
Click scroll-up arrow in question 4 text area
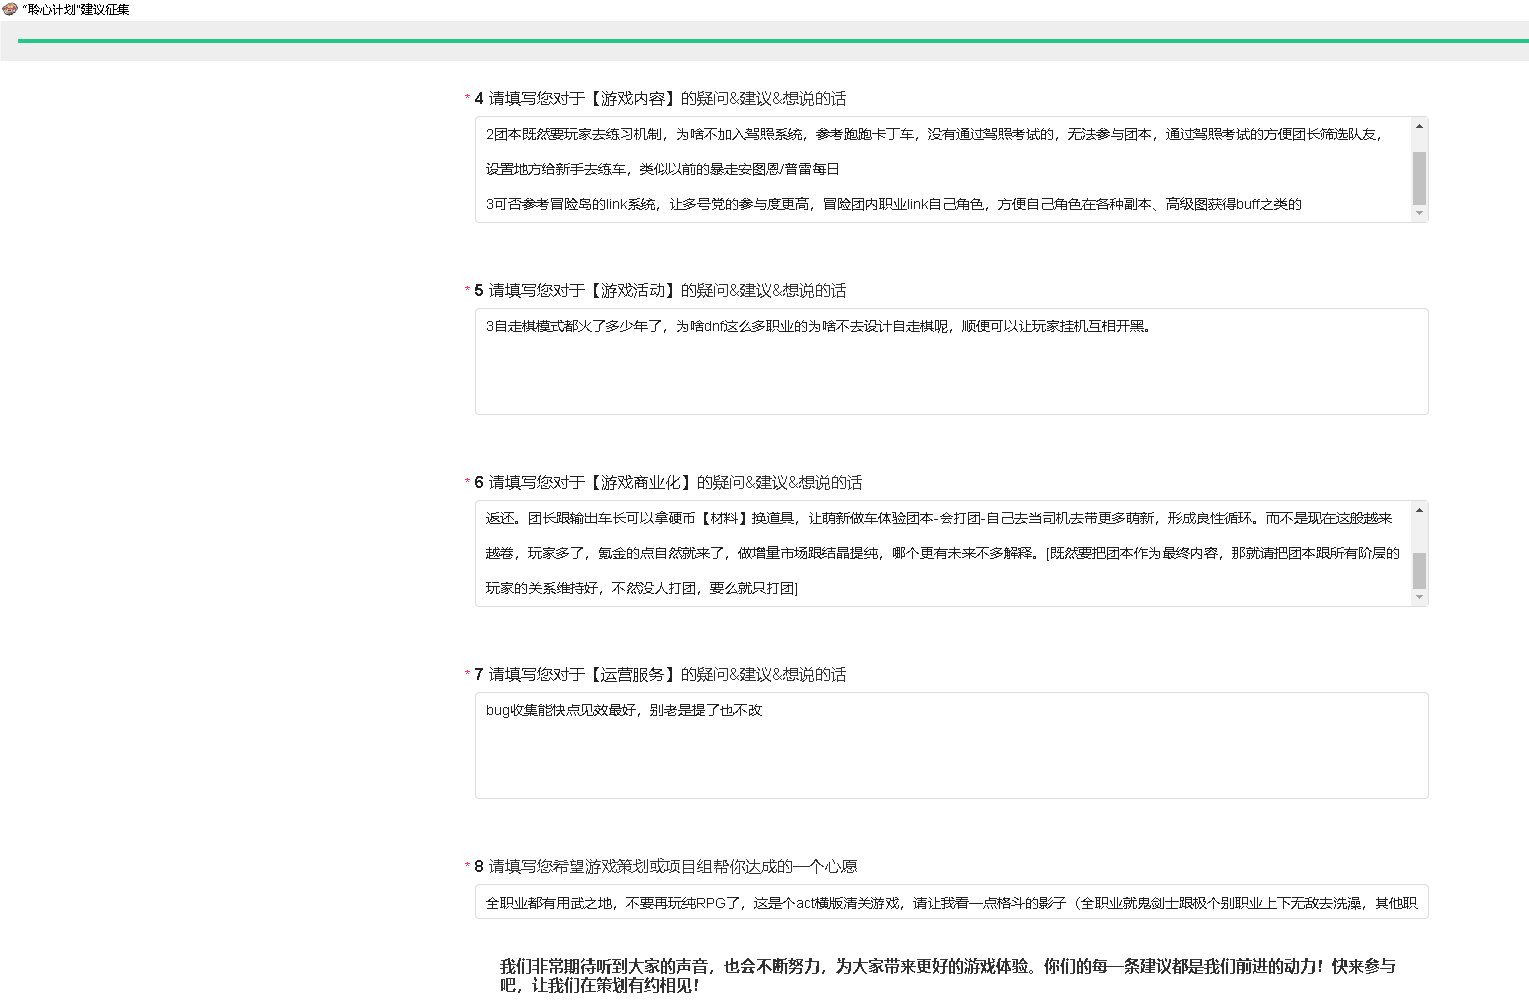(1418, 127)
